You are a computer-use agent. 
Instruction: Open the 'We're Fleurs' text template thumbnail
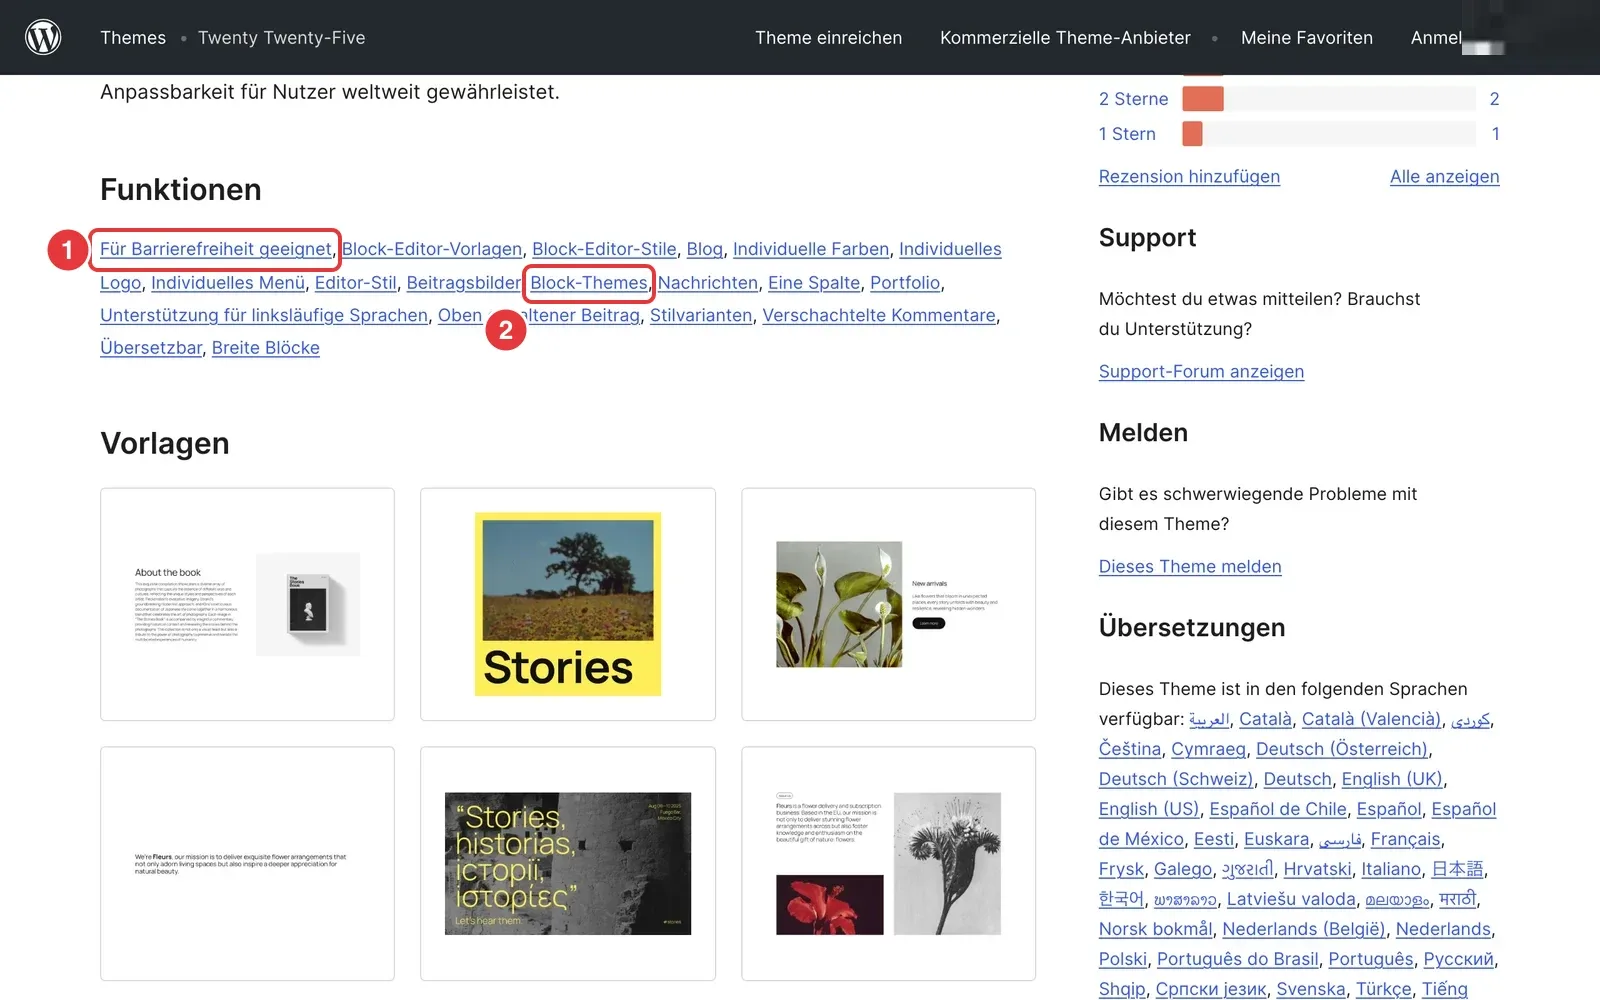point(247,864)
